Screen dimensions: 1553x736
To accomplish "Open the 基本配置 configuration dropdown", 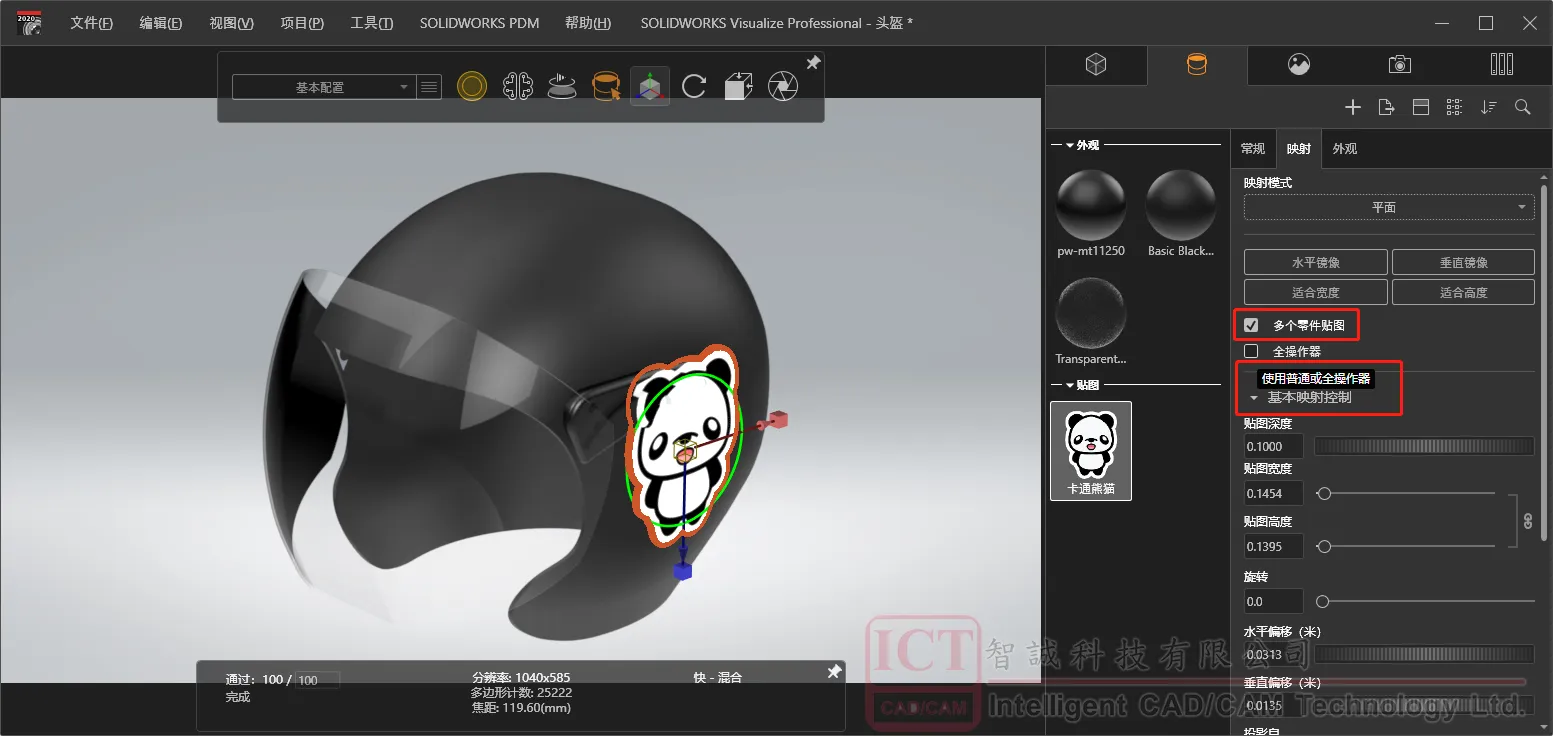I will point(322,87).
